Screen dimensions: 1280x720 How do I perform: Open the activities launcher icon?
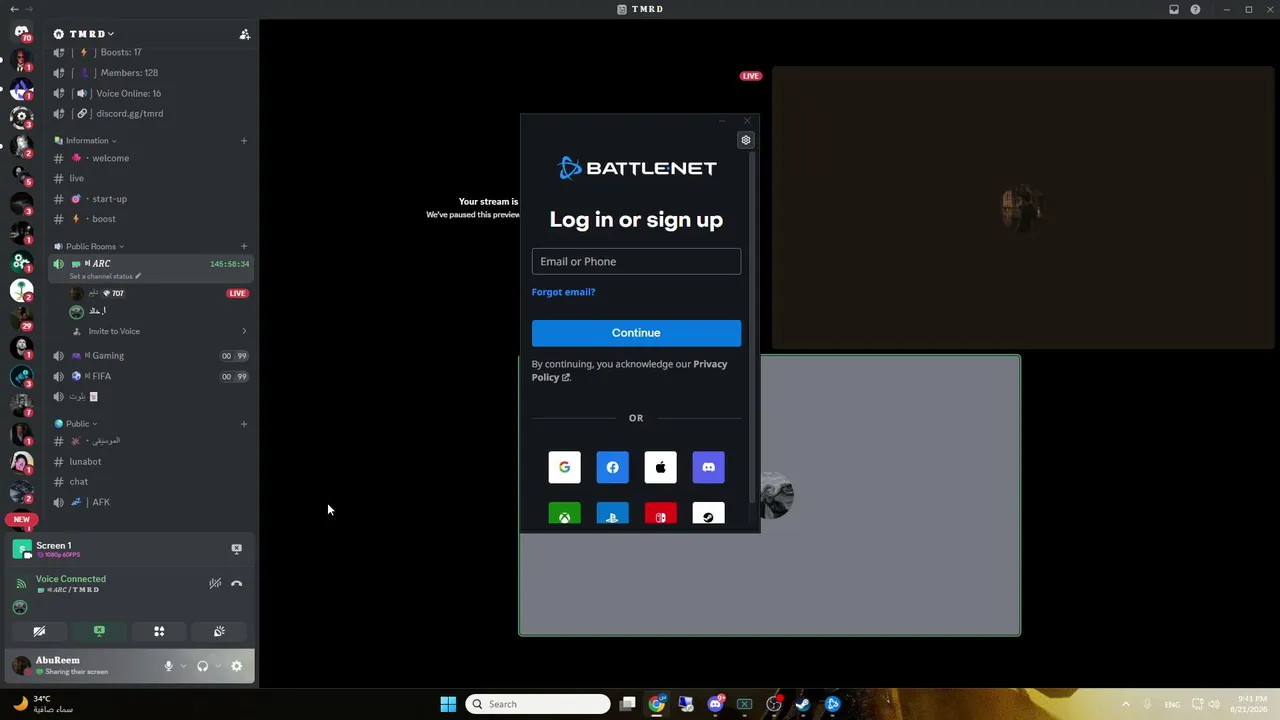coord(159,631)
